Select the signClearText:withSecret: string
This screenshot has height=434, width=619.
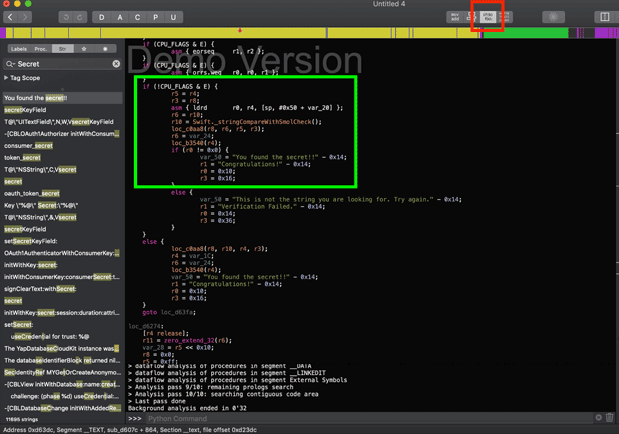click(x=62, y=289)
